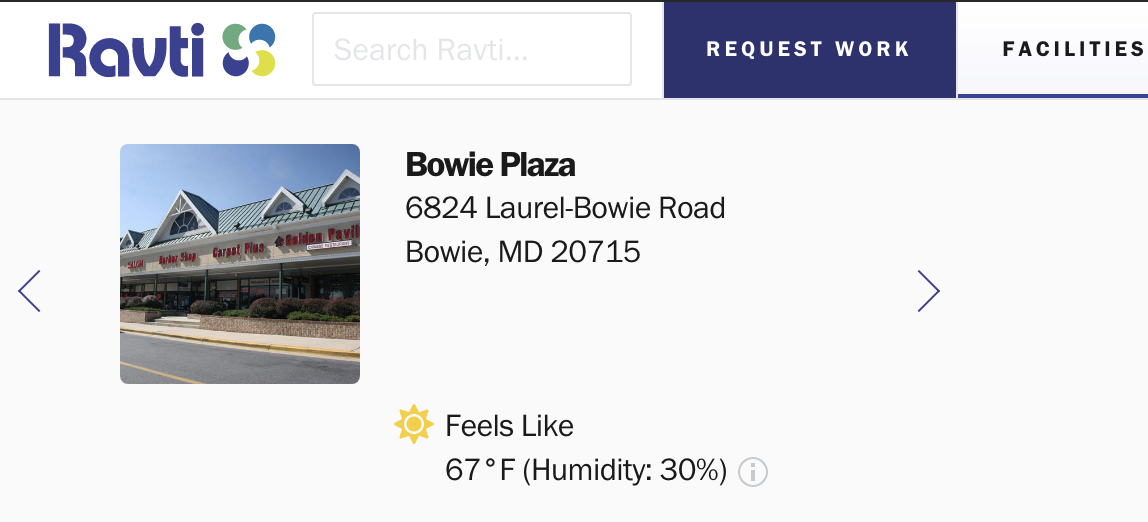Open weather info circle icon

coord(753,472)
